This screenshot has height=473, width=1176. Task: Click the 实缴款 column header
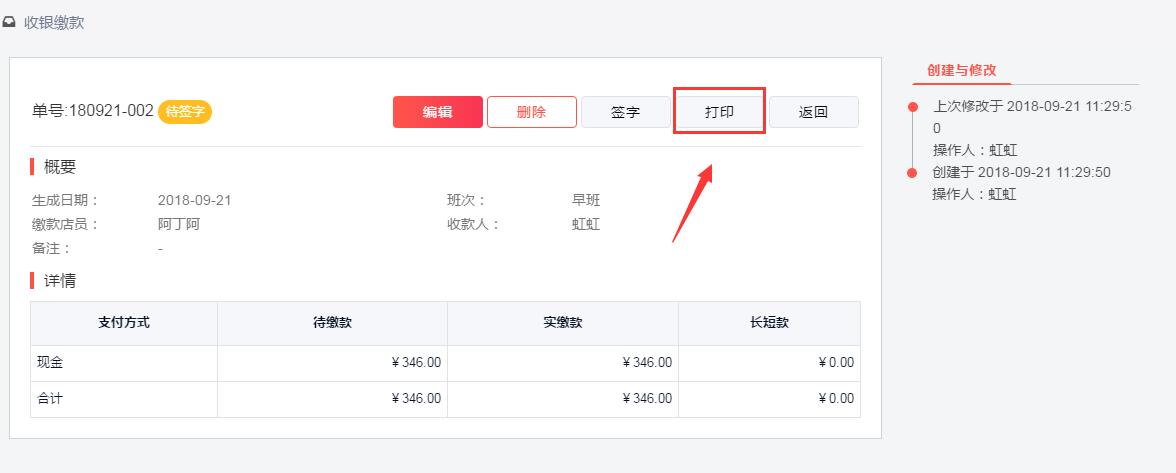(562, 323)
